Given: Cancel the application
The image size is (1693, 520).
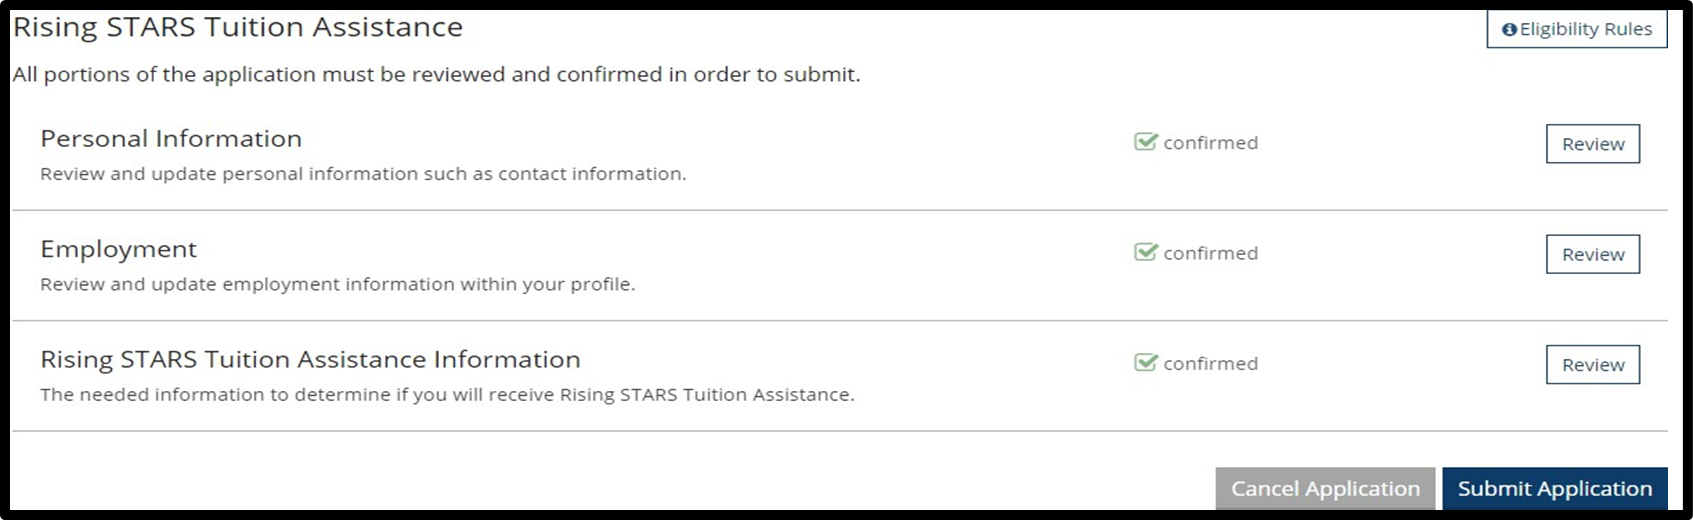Looking at the screenshot, I should (x=1325, y=489).
